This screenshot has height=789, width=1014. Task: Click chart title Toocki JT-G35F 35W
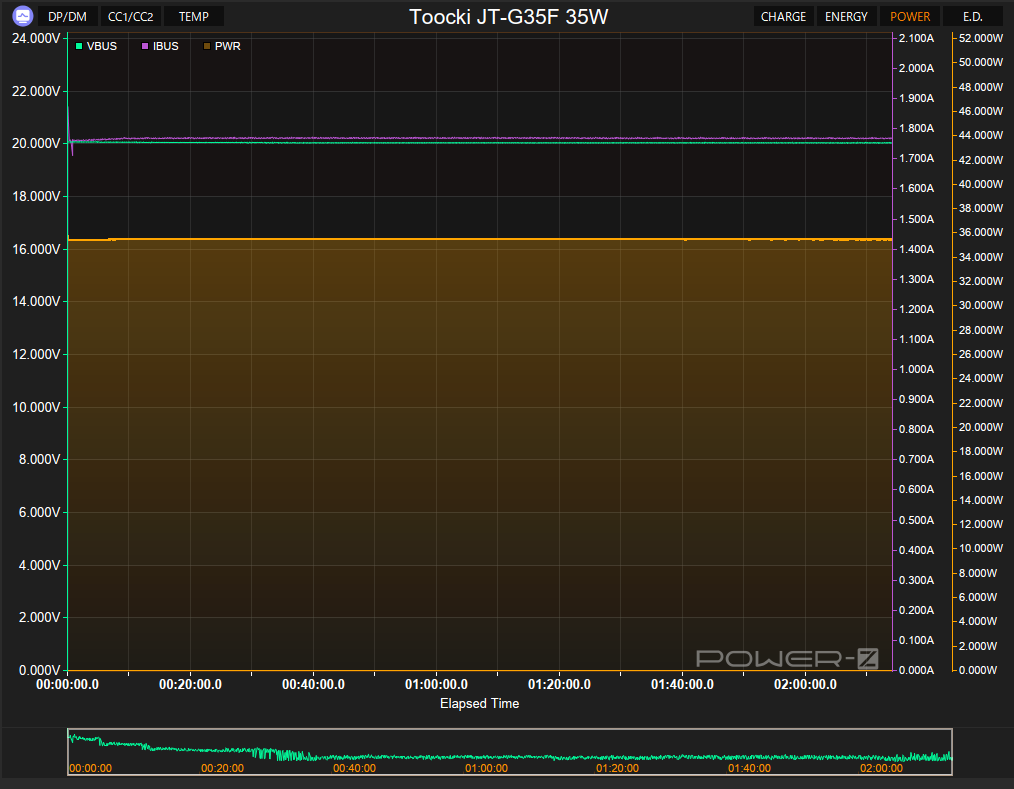pos(508,16)
